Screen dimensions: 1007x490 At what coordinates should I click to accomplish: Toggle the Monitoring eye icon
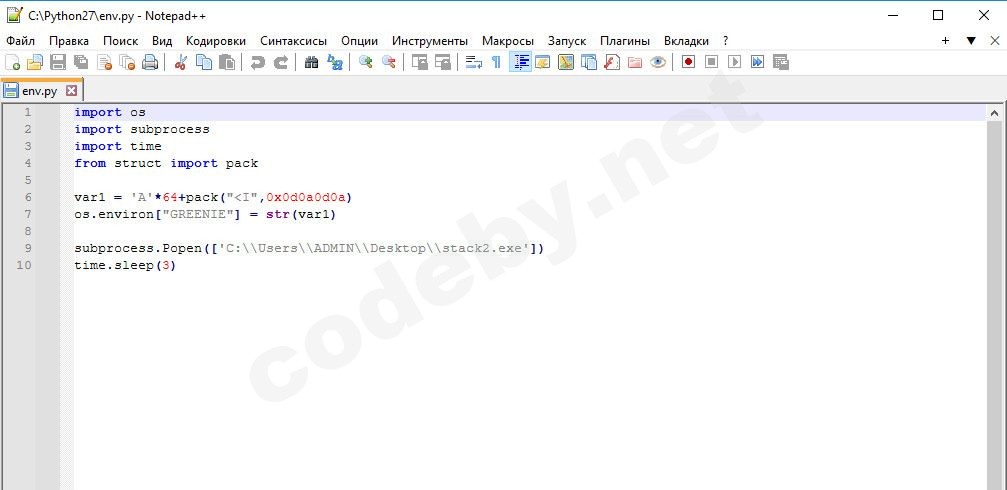point(658,62)
